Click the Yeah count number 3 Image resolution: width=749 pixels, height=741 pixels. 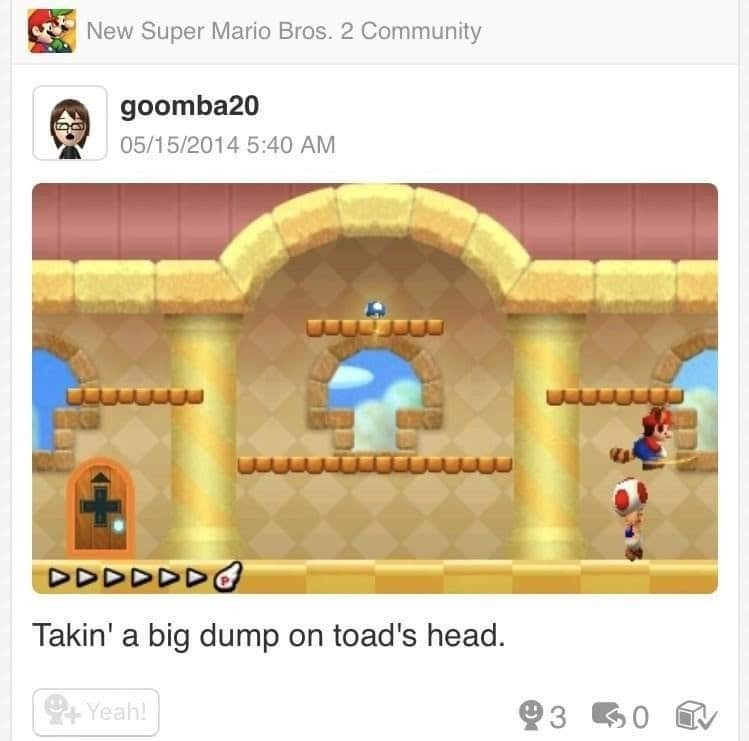click(x=558, y=717)
